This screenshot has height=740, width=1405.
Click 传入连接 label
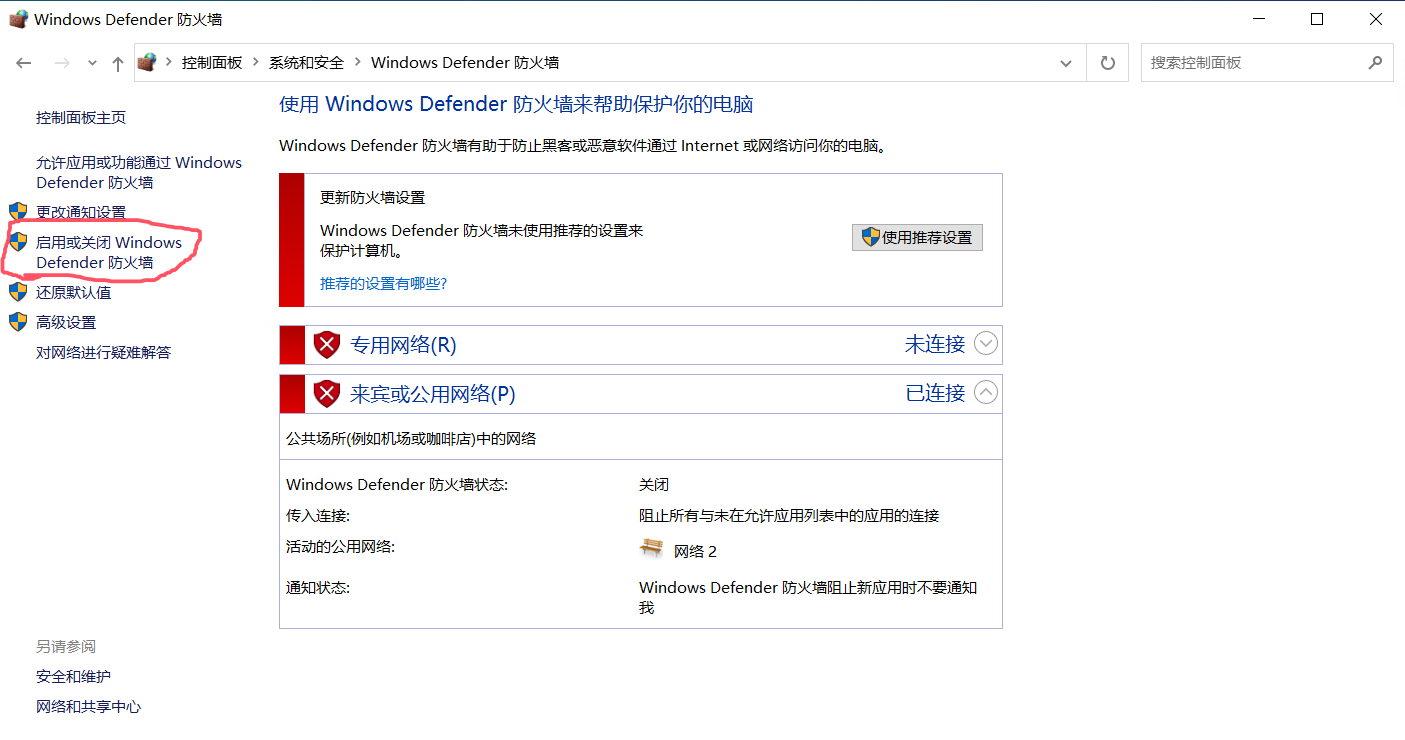pos(318,516)
